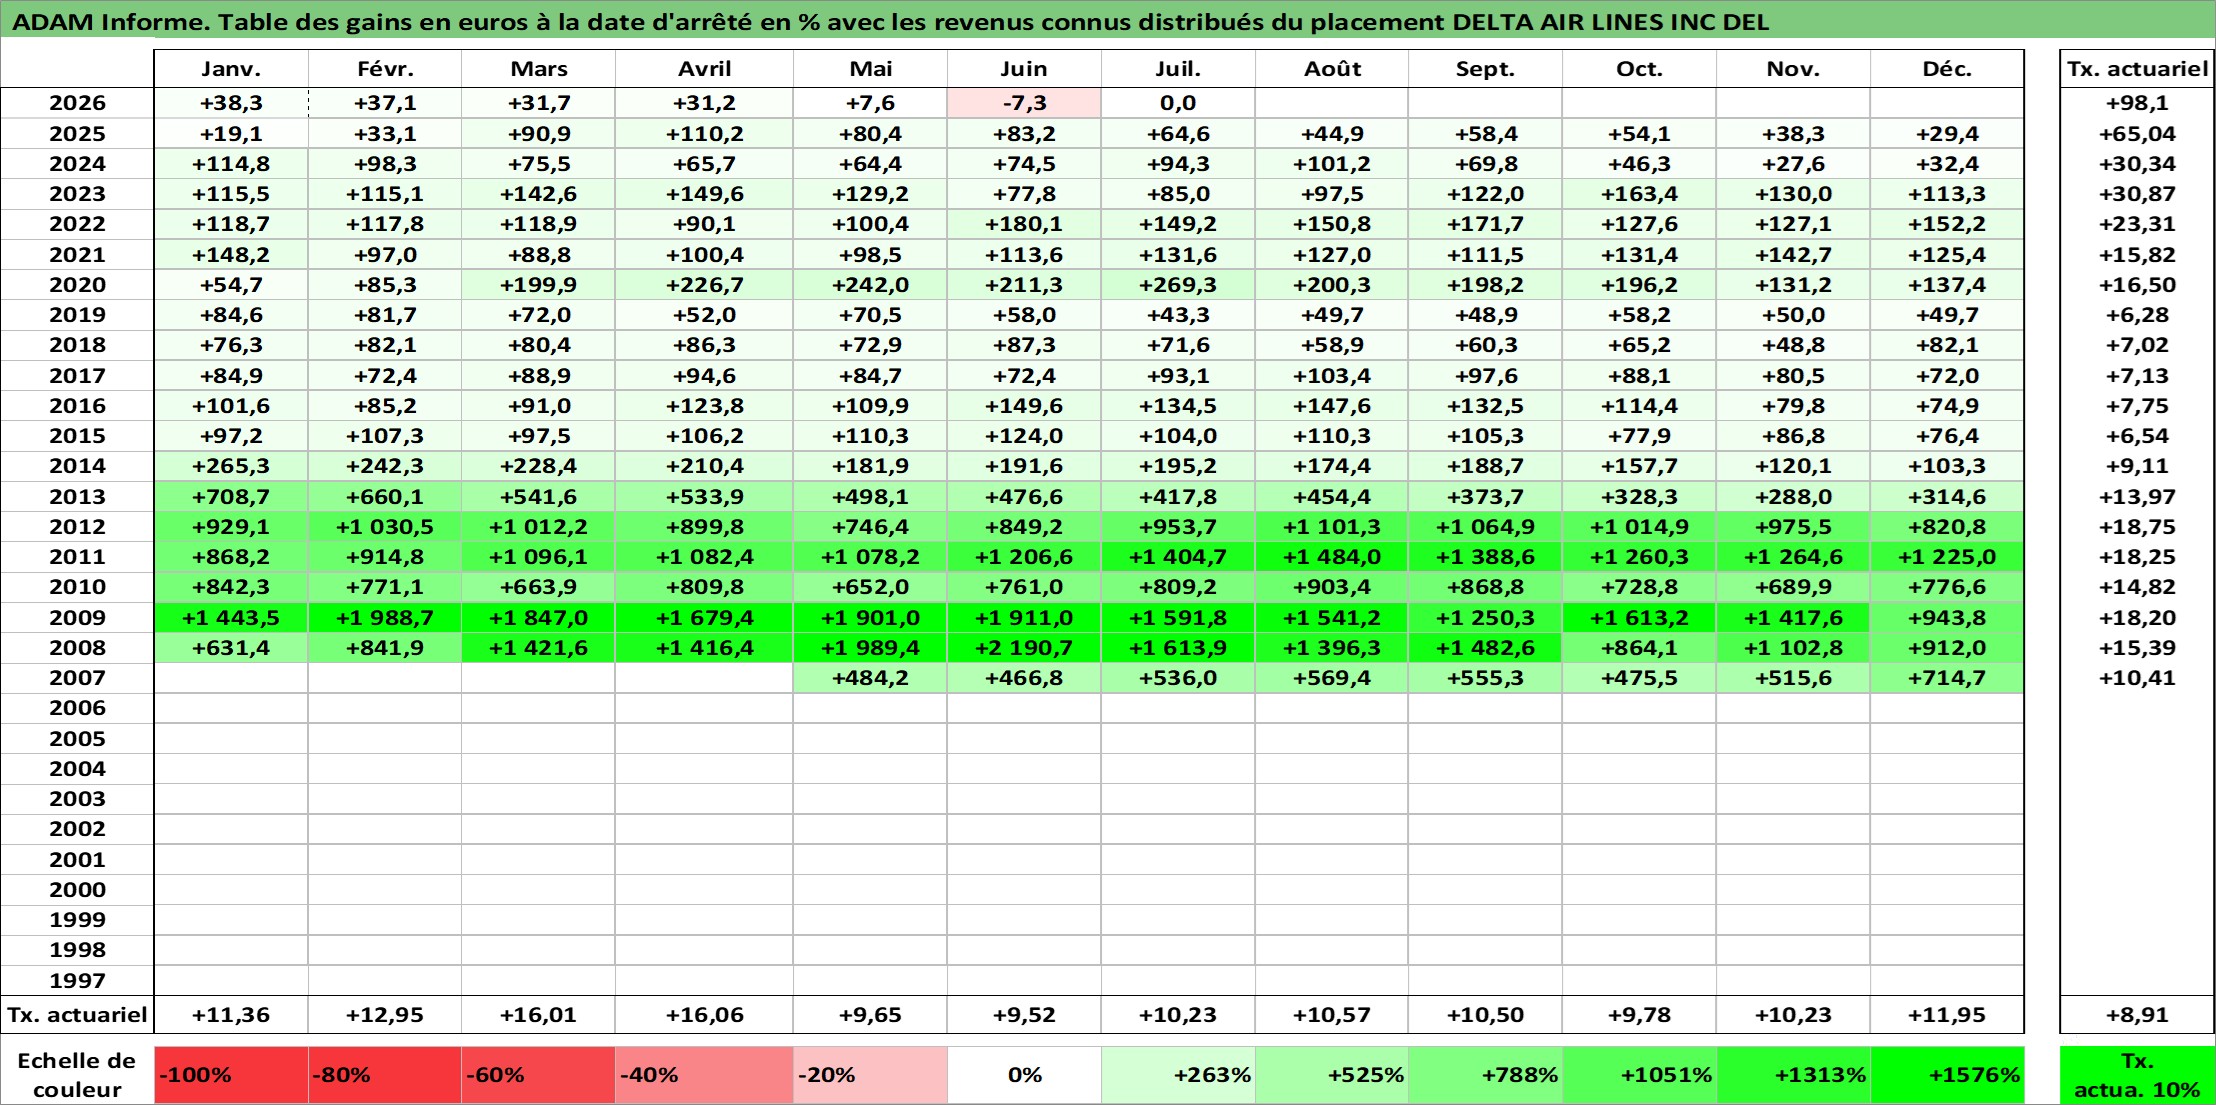Select the +1 988,7 cell in the 2009 row
This screenshot has width=2216, height=1105.
(385, 618)
